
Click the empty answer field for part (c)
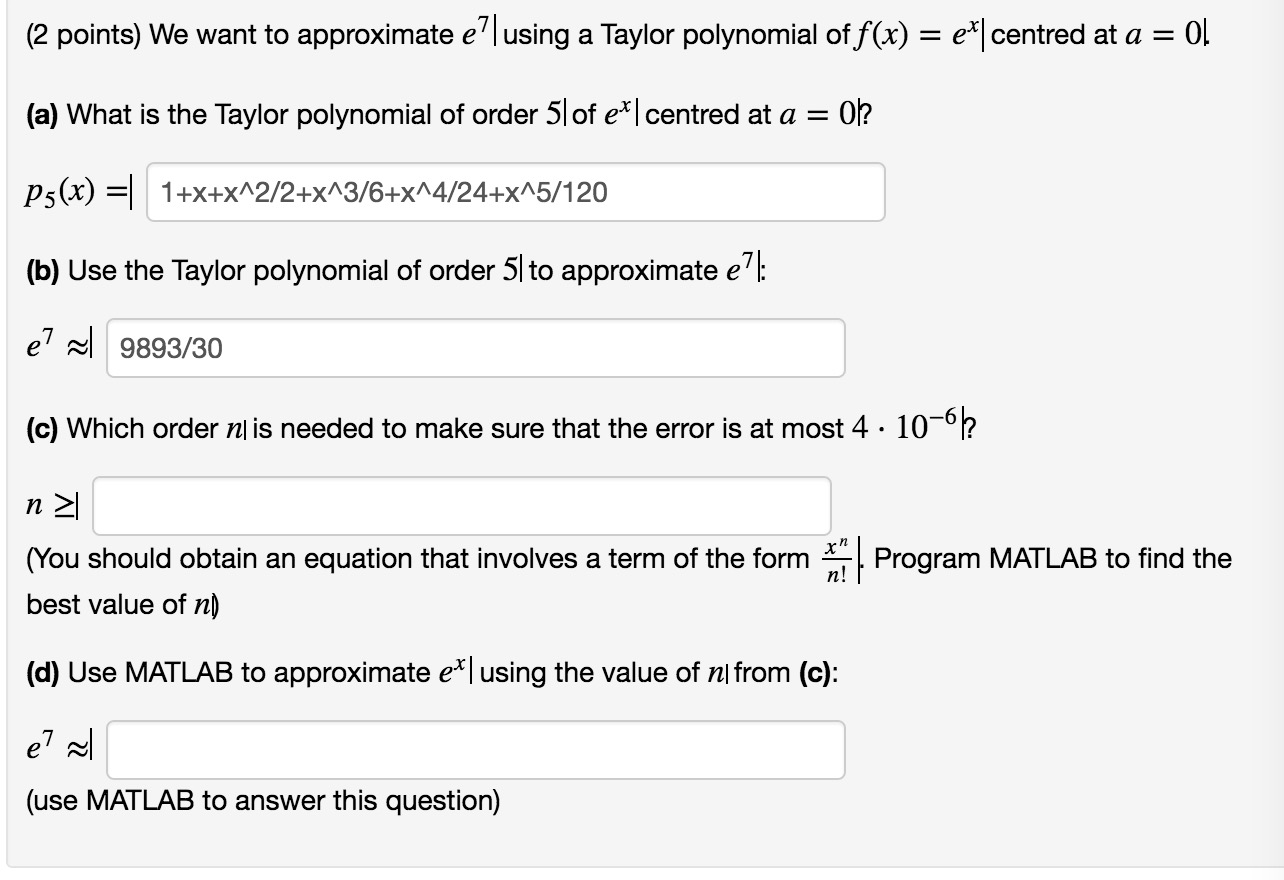(460, 505)
